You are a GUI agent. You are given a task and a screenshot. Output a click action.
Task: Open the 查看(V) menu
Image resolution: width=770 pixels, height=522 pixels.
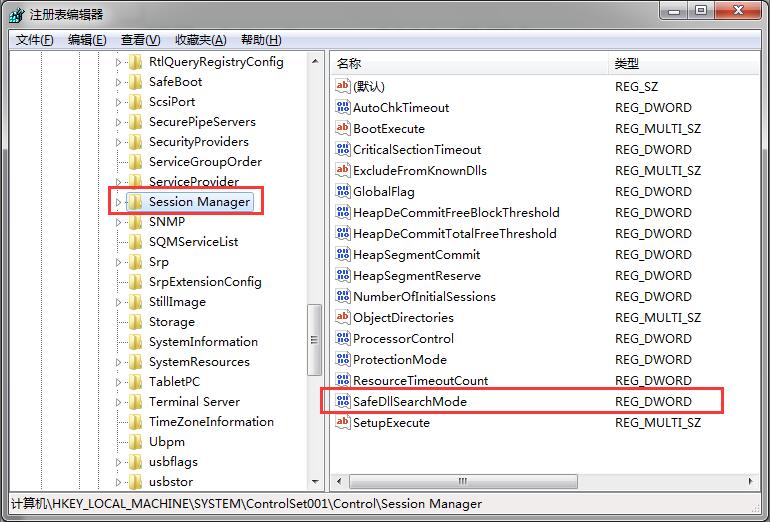140,40
